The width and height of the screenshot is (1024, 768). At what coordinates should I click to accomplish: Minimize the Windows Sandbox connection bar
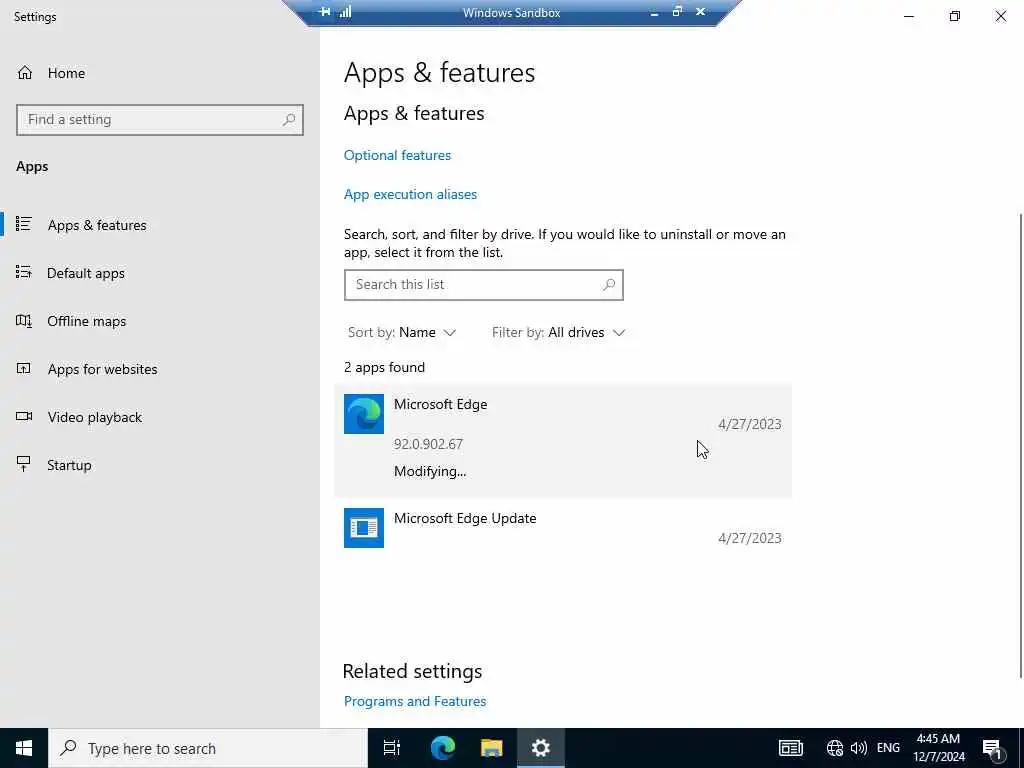pyautogui.click(x=654, y=12)
